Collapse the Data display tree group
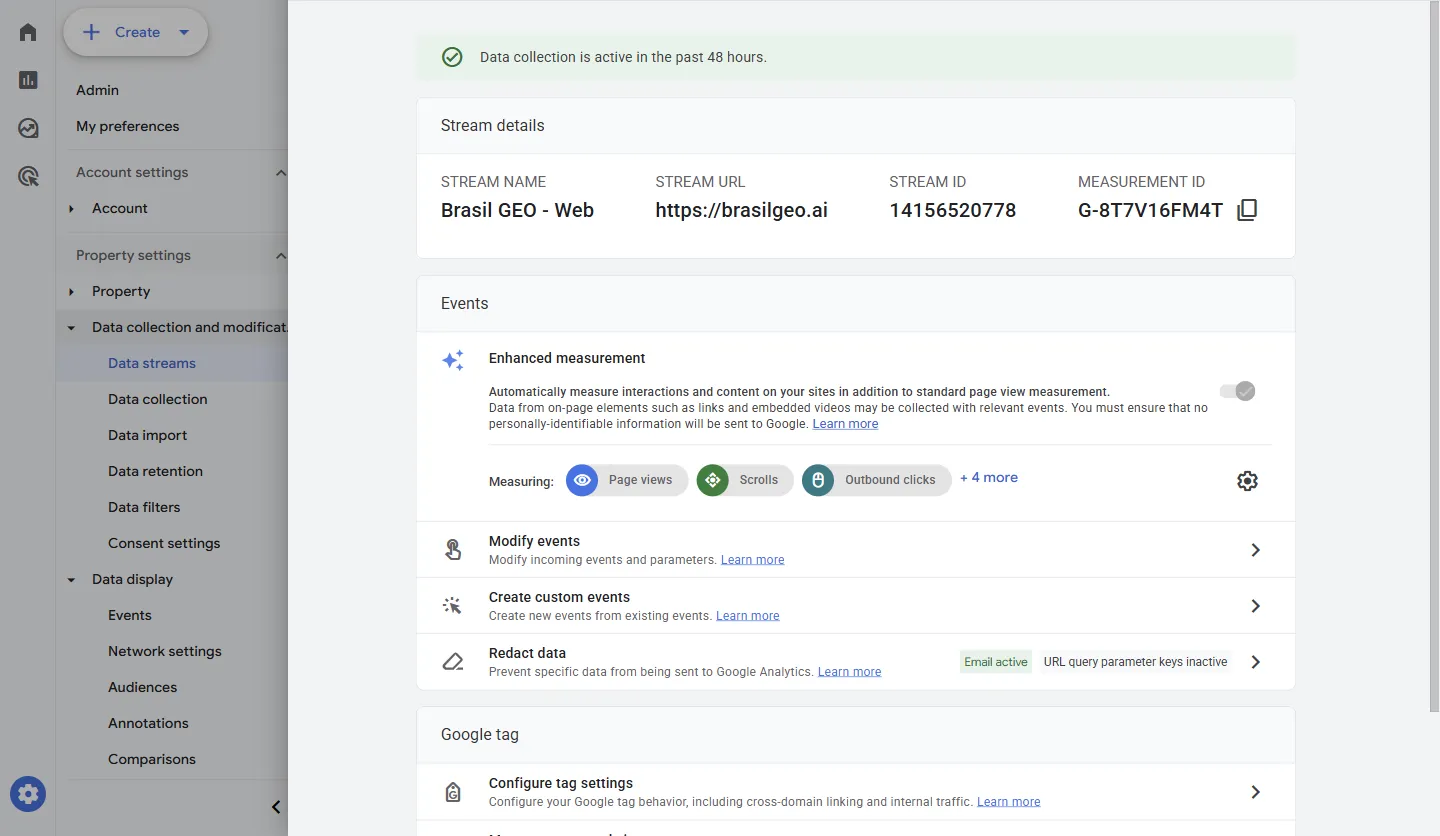The width and height of the screenshot is (1440, 836). point(71,580)
